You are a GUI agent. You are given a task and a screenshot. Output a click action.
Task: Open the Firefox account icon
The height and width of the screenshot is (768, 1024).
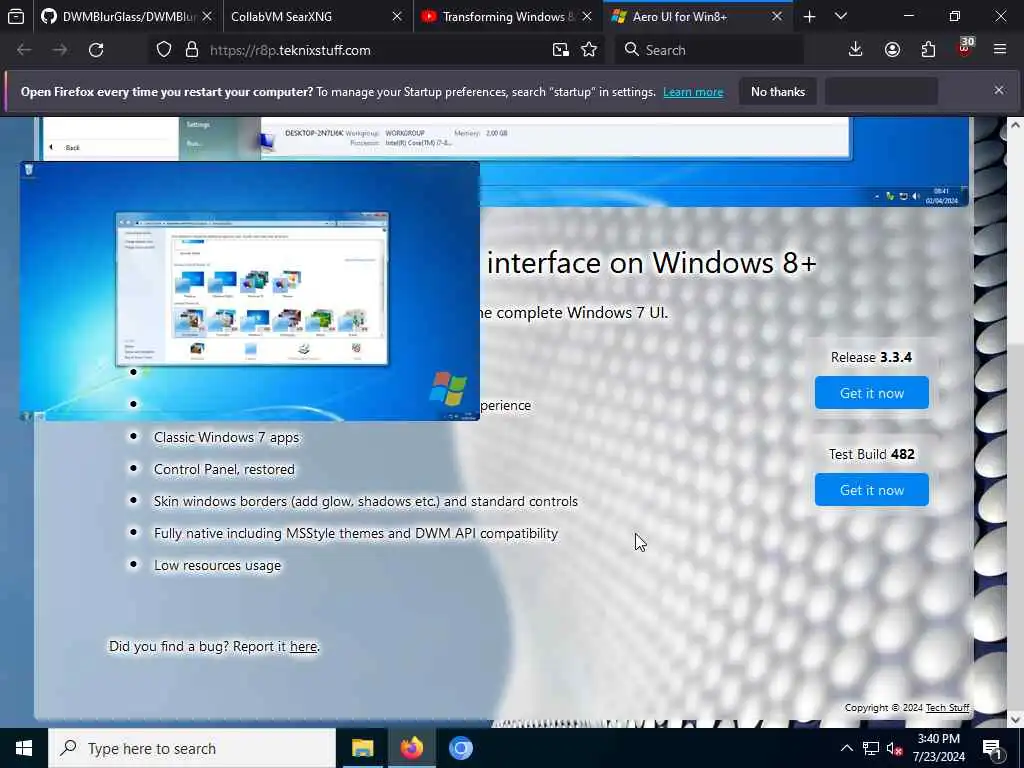point(892,50)
